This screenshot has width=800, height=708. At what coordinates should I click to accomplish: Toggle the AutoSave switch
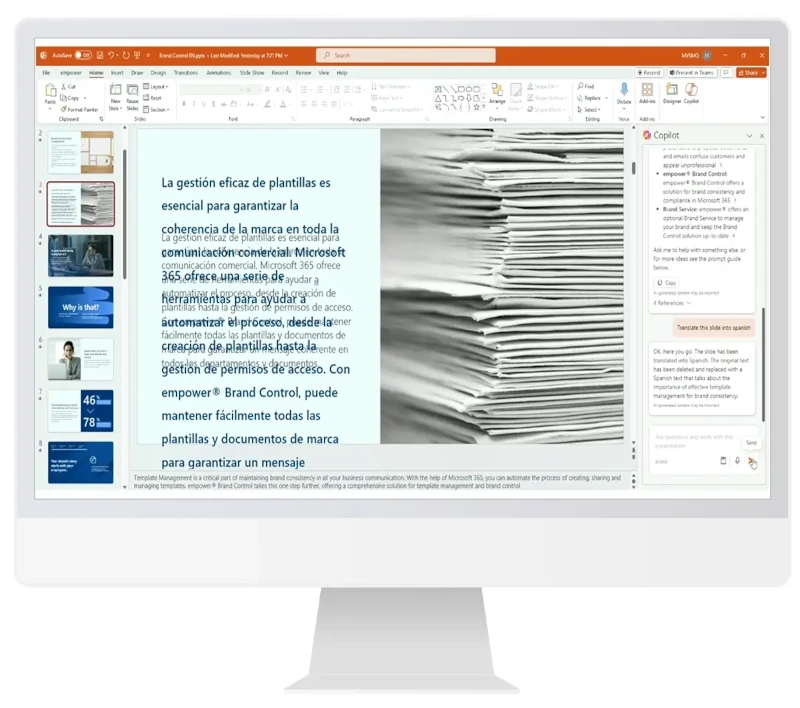click(83, 55)
